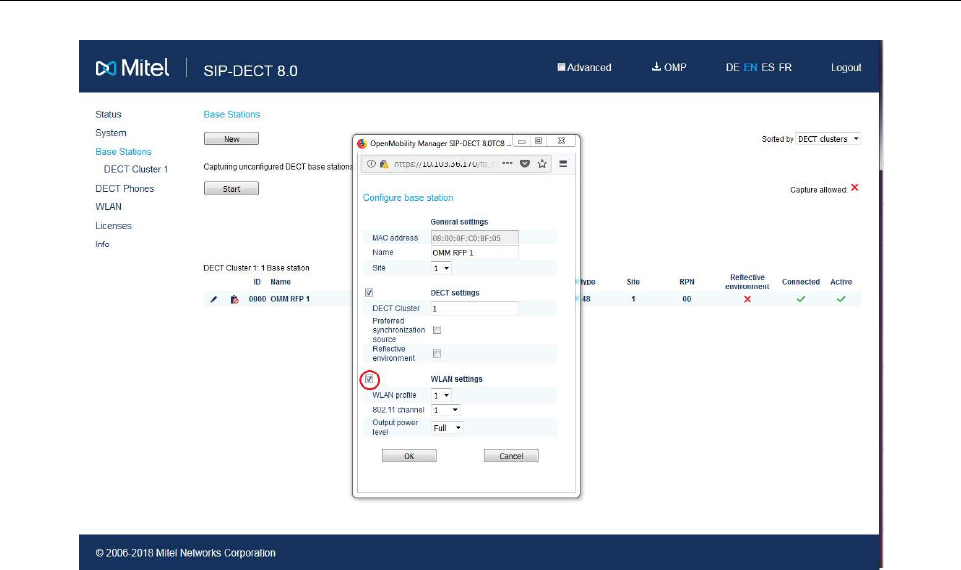The width and height of the screenshot is (961, 570).
Task: Click the Capture allowed red X indicator
Action: (x=854, y=188)
